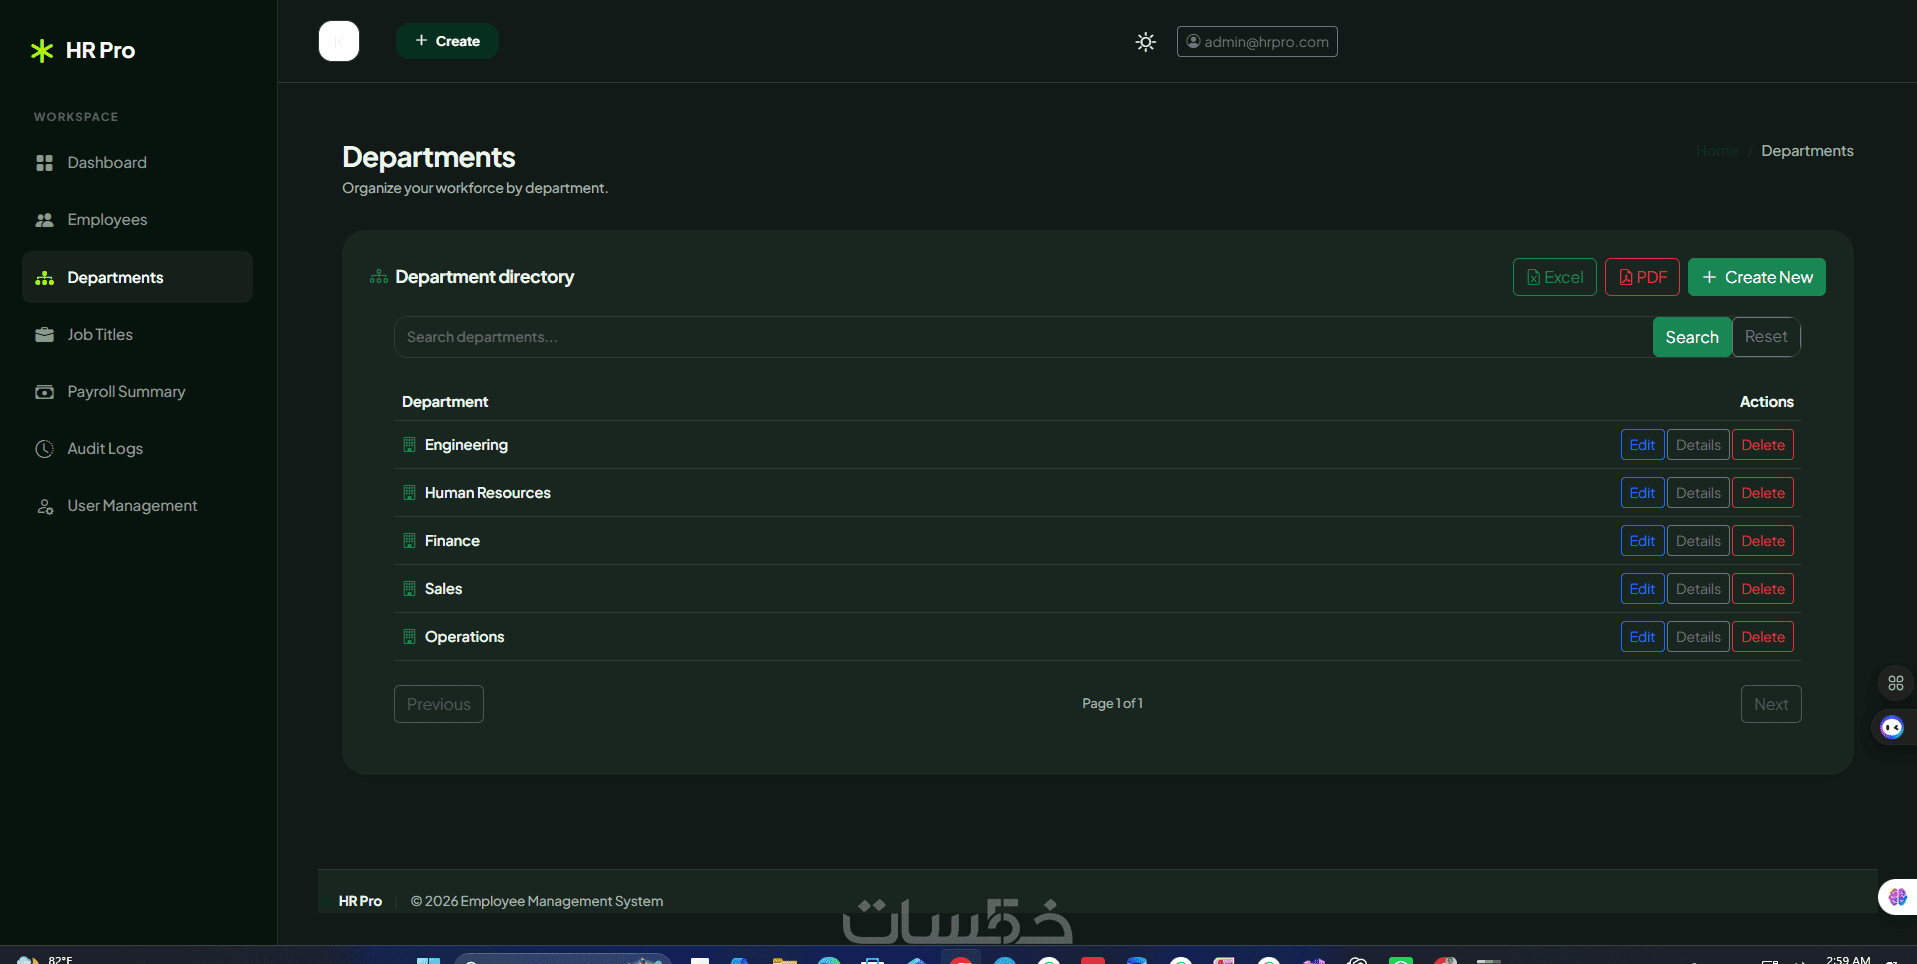Image resolution: width=1917 pixels, height=964 pixels.
Task: Delete the Finance department
Action: point(1763,541)
